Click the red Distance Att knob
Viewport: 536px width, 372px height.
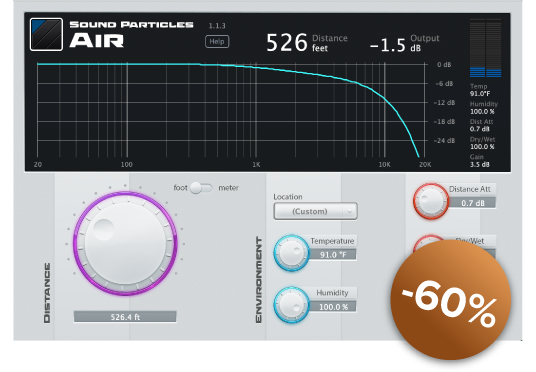click(431, 201)
